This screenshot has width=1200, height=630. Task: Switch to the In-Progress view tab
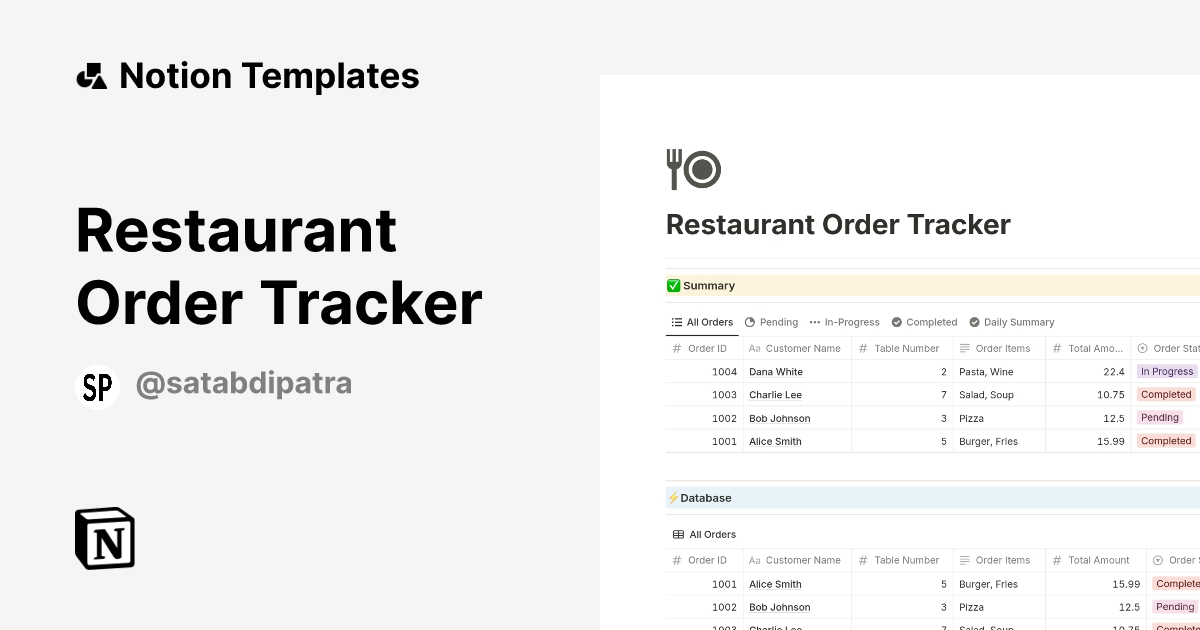coord(845,322)
